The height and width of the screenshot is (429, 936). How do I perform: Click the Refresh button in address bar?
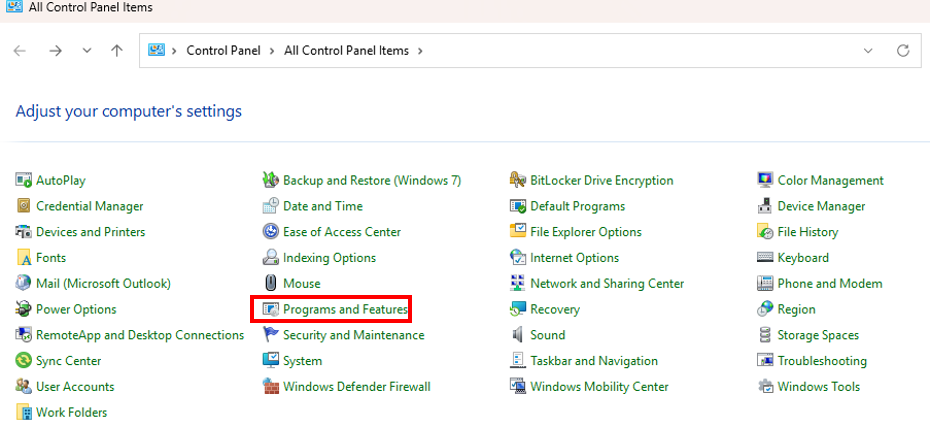coord(903,50)
